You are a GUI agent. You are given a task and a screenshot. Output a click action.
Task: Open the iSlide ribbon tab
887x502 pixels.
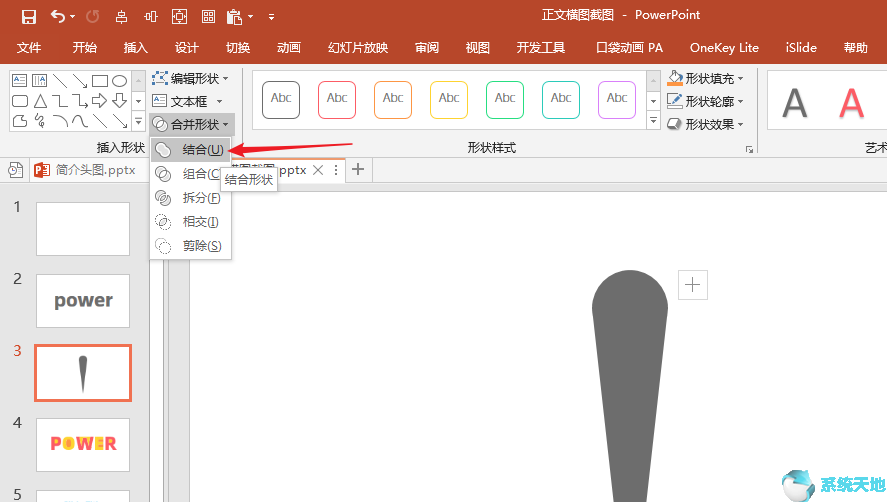click(x=801, y=48)
